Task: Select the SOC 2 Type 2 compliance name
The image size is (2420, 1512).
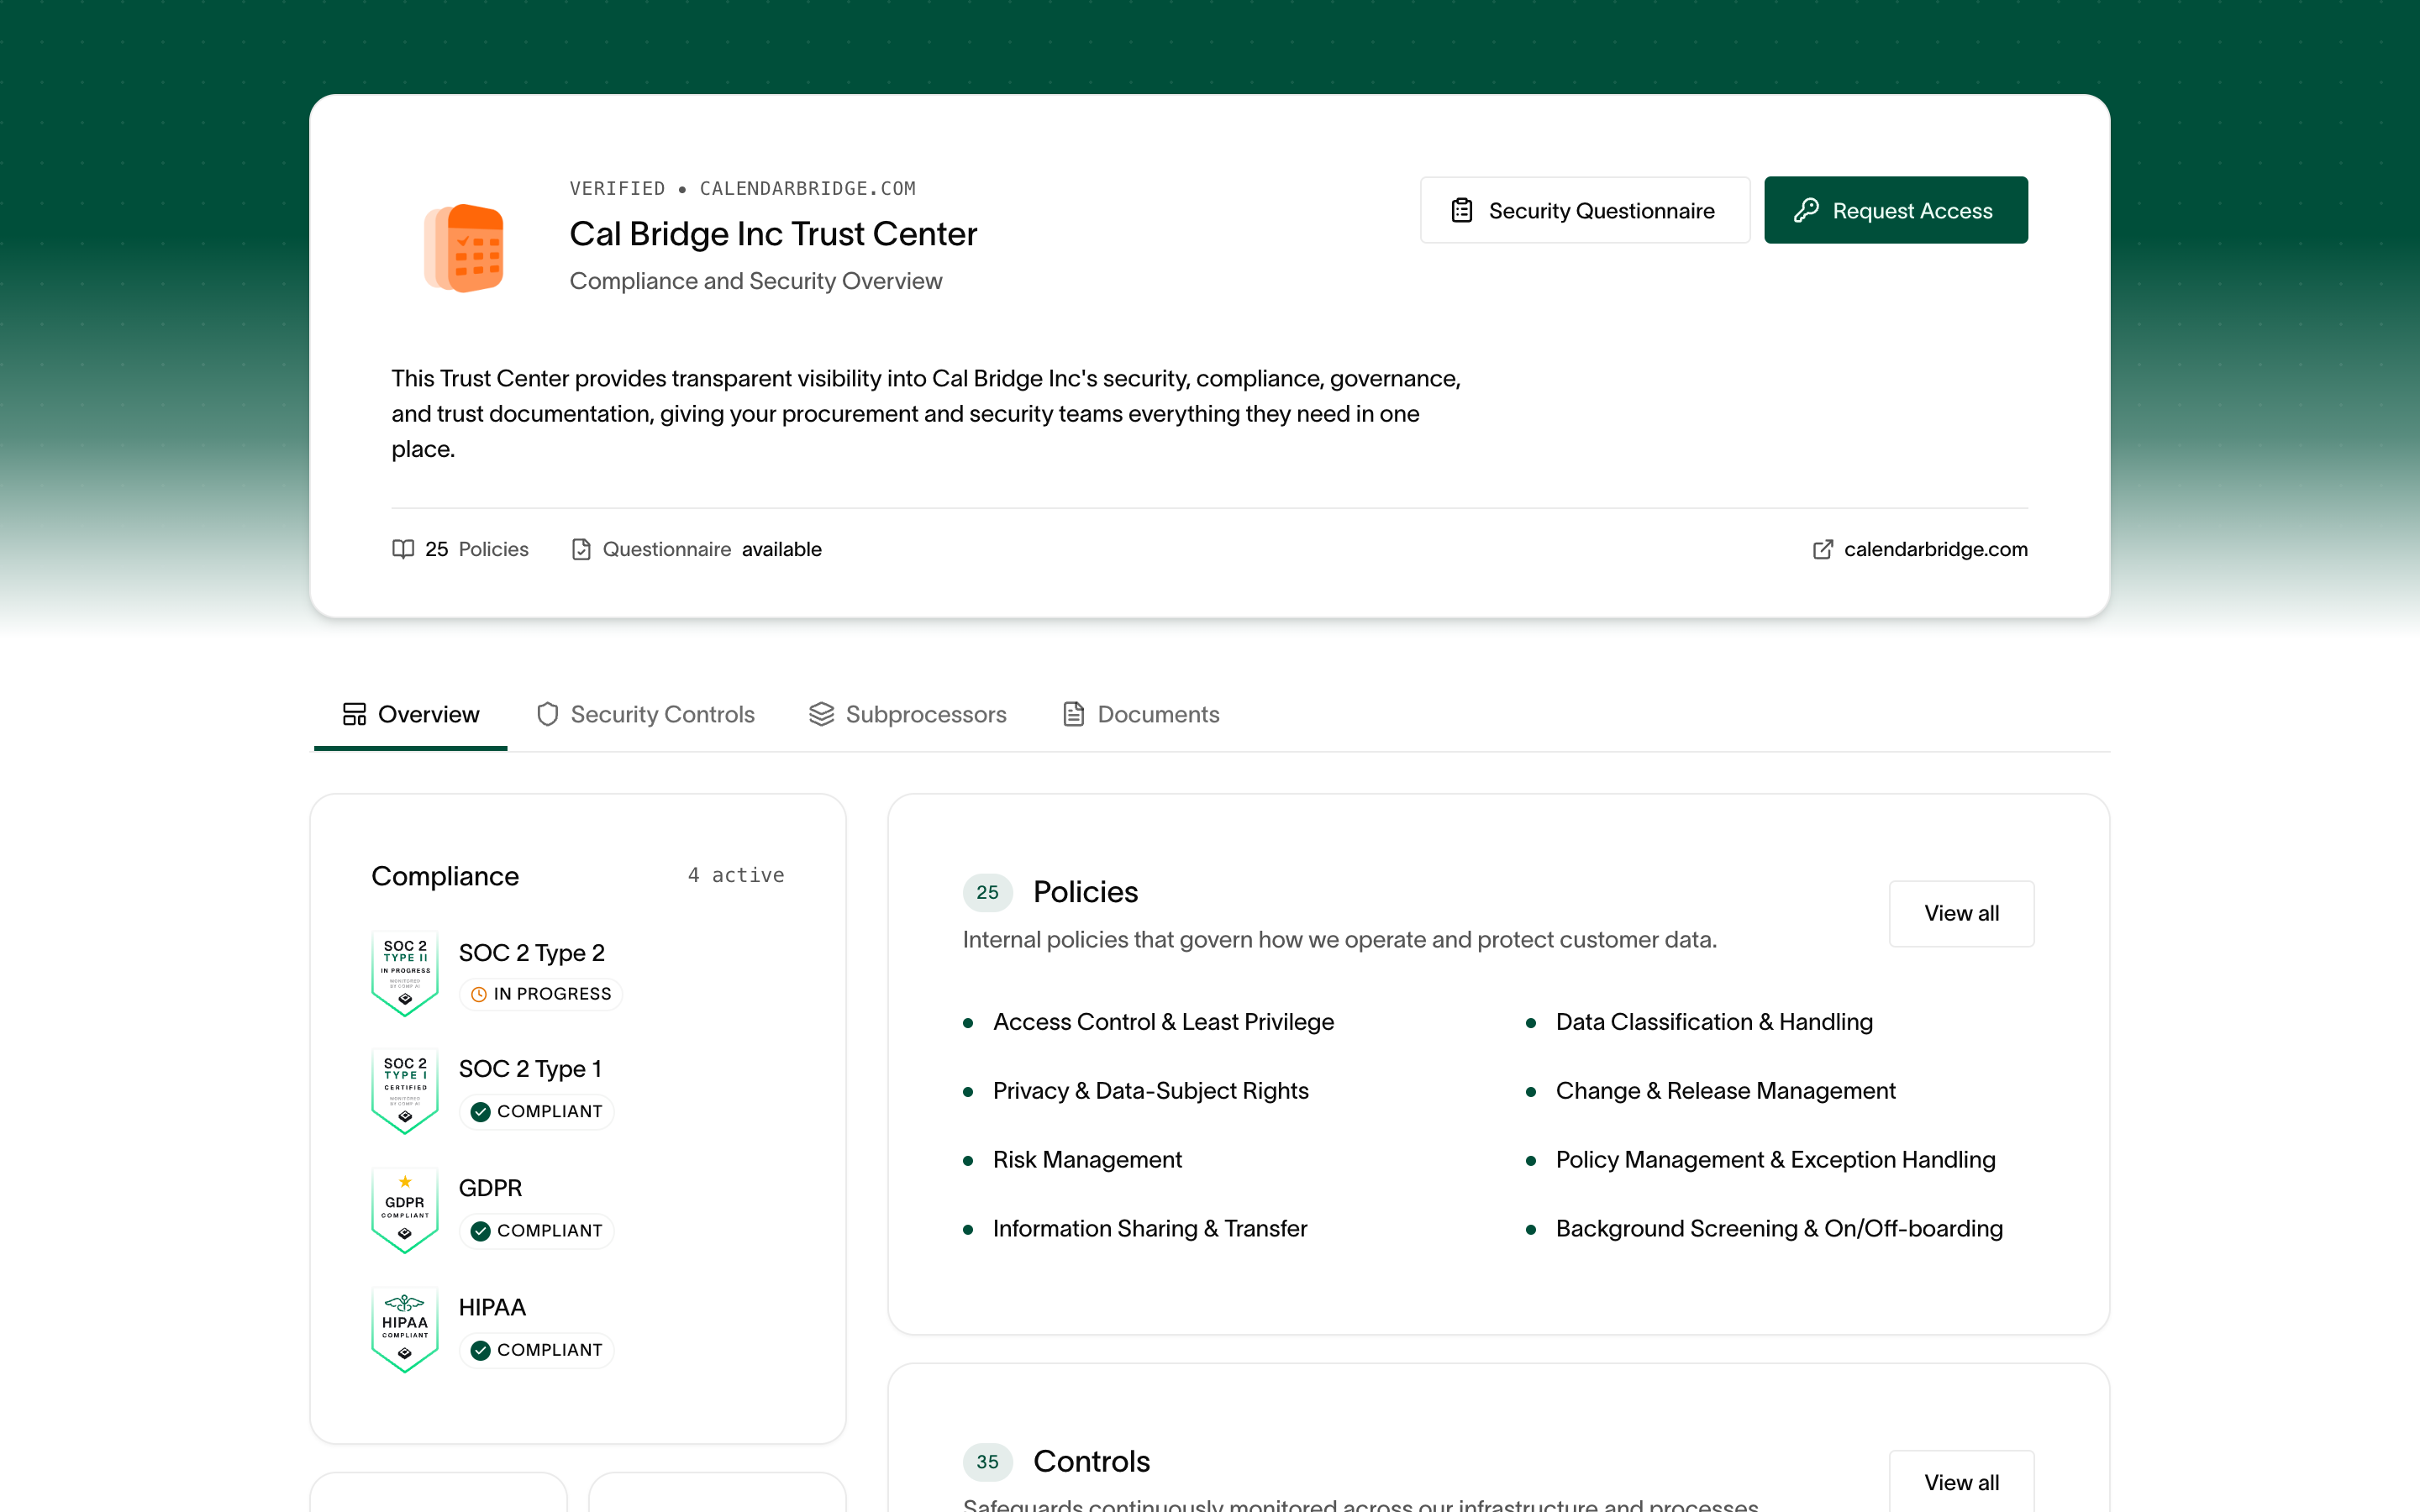Action: click(x=532, y=953)
